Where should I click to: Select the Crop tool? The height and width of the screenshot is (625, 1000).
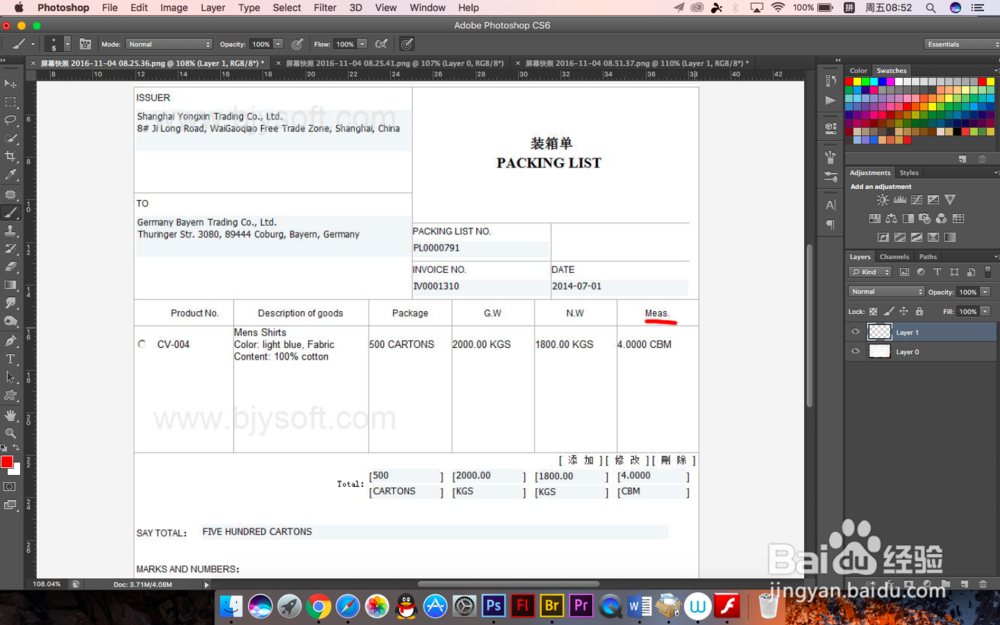pyautogui.click(x=10, y=156)
